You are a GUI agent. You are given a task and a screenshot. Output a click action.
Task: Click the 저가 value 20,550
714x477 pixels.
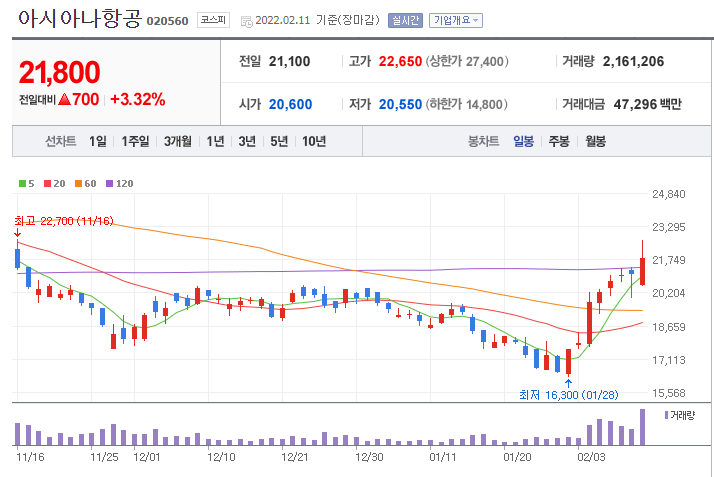click(x=400, y=104)
